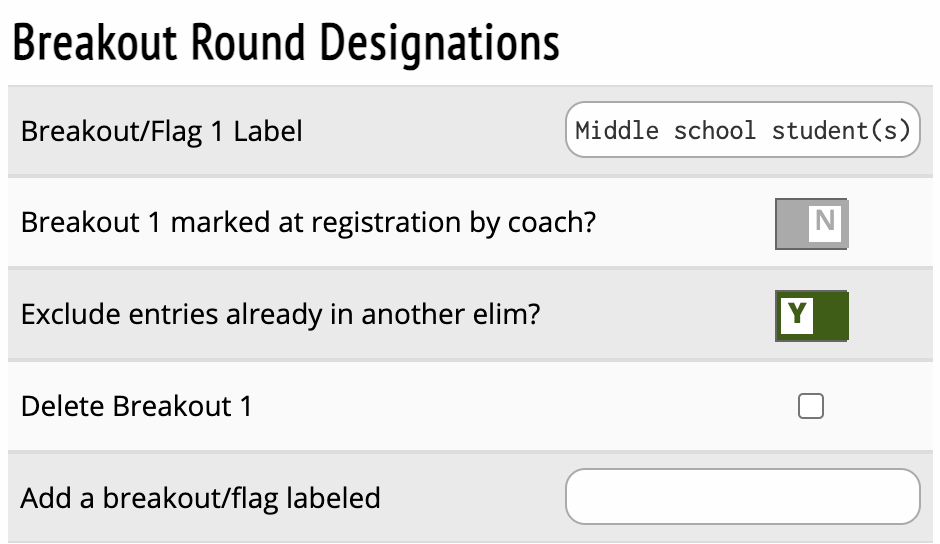Image resolution: width=940 pixels, height=544 pixels.
Task: Click the white N knob on the toggle
Action: point(825,222)
